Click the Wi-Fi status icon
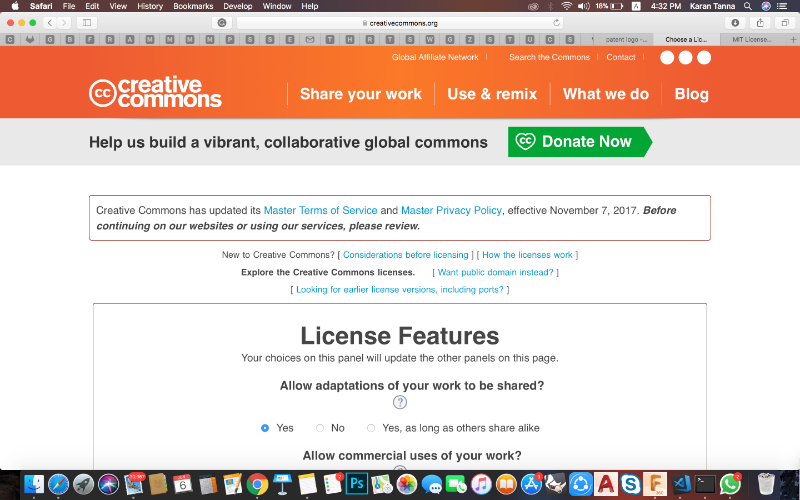The image size is (800, 500). point(566,6)
